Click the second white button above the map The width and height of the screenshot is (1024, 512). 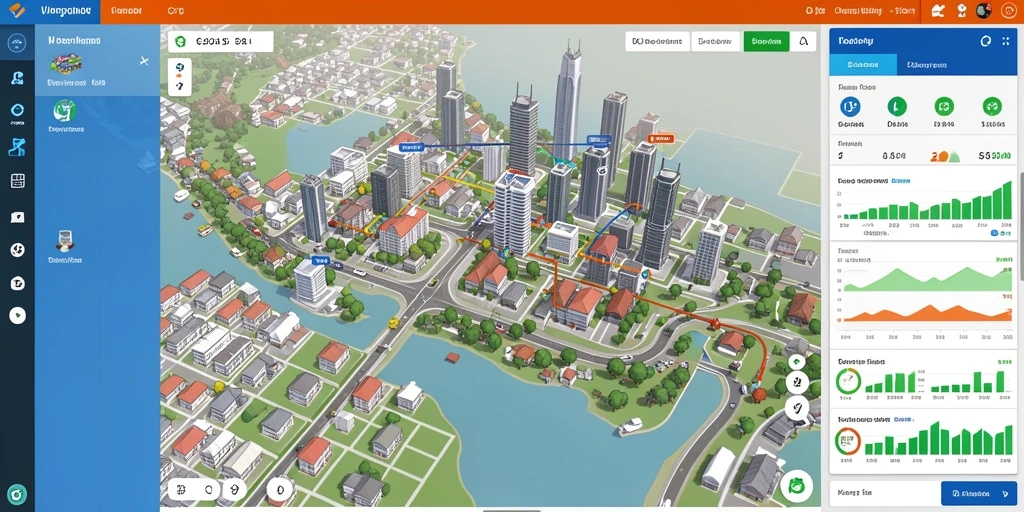[x=716, y=41]
